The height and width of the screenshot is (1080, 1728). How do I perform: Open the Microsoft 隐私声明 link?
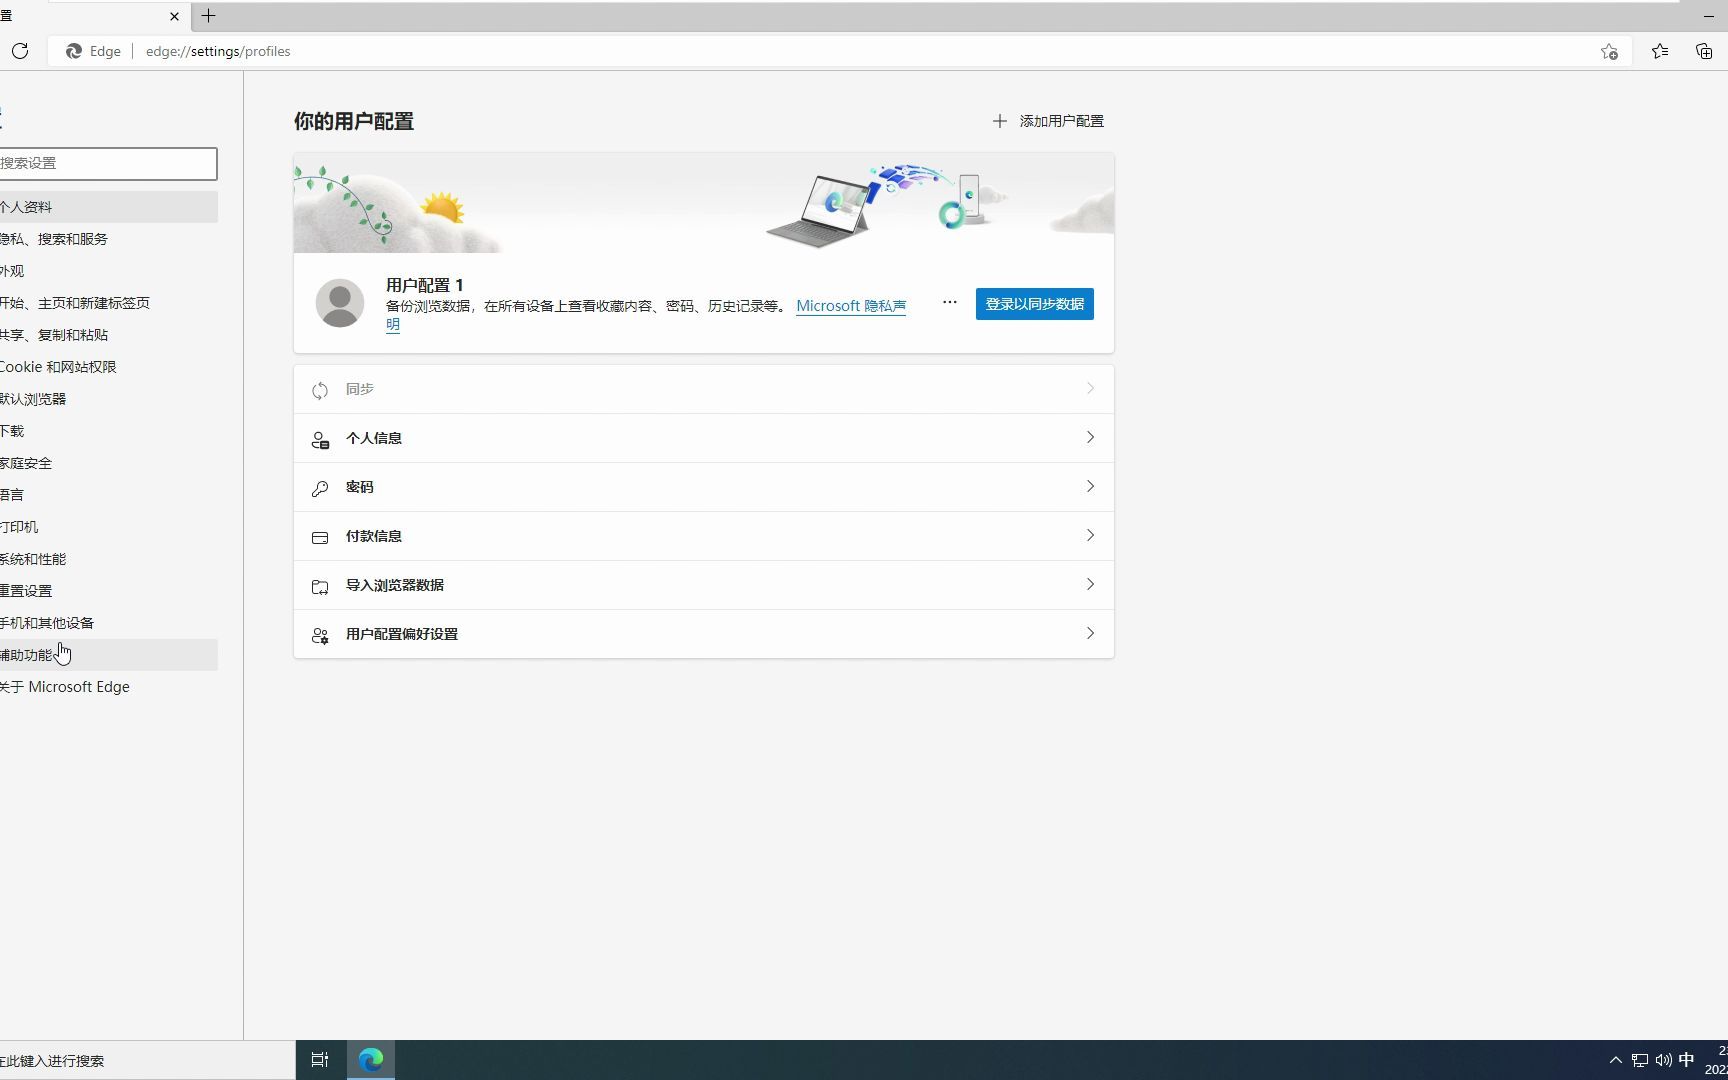[x=849, y=306]
